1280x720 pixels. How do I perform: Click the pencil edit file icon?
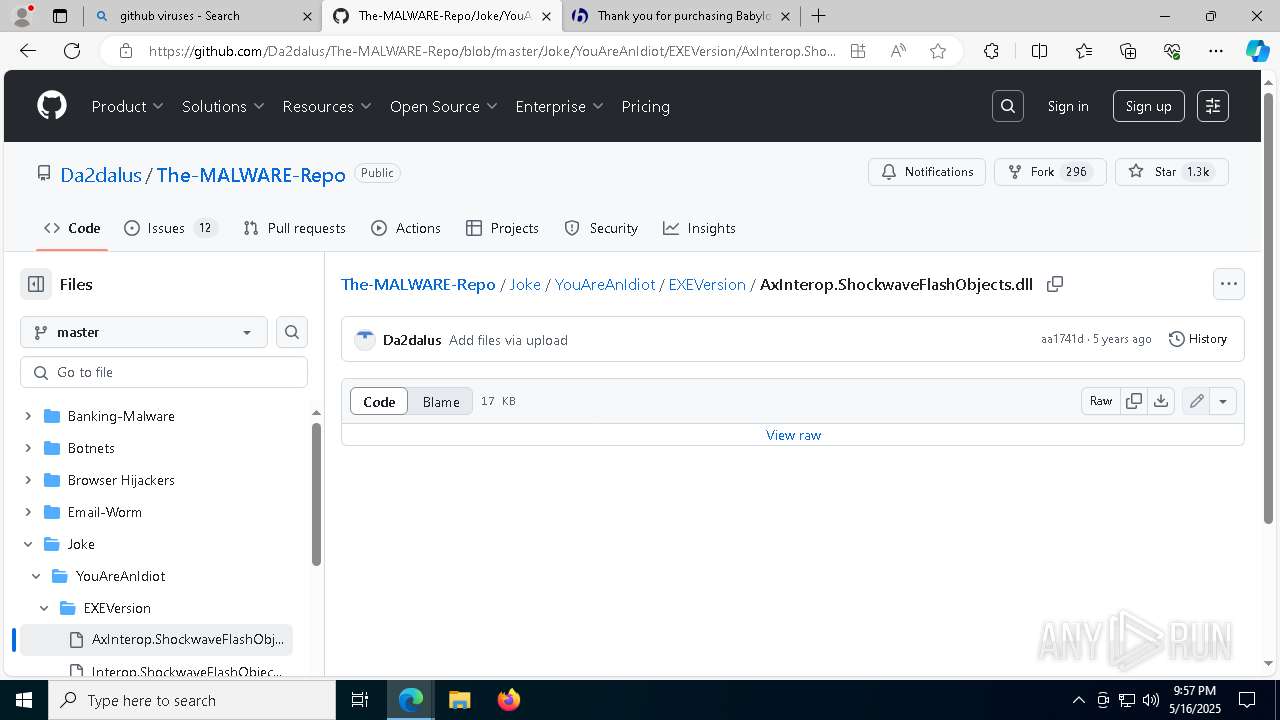click(1196, 401)
